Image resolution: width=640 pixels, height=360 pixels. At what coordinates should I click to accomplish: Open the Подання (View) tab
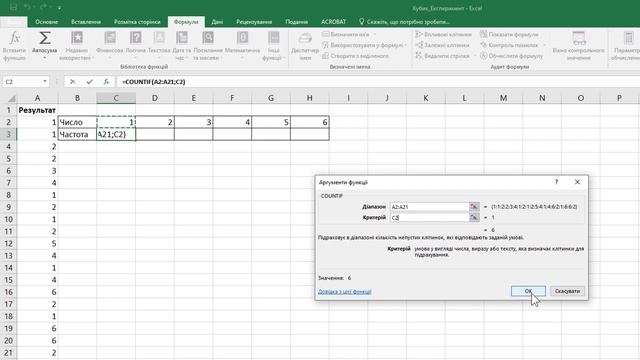coord(296,22)
